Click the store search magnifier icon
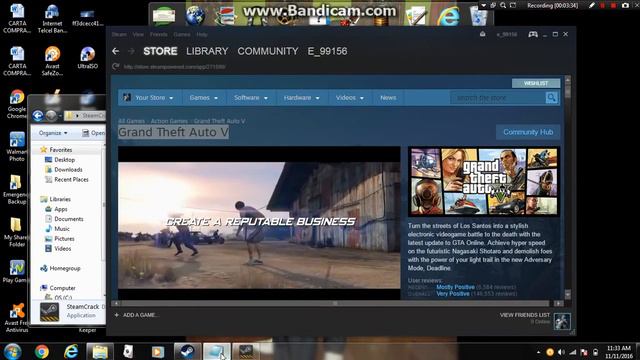The height and width of the screenshot is (360, 640). pyautogui.click(x=551, y=98)
